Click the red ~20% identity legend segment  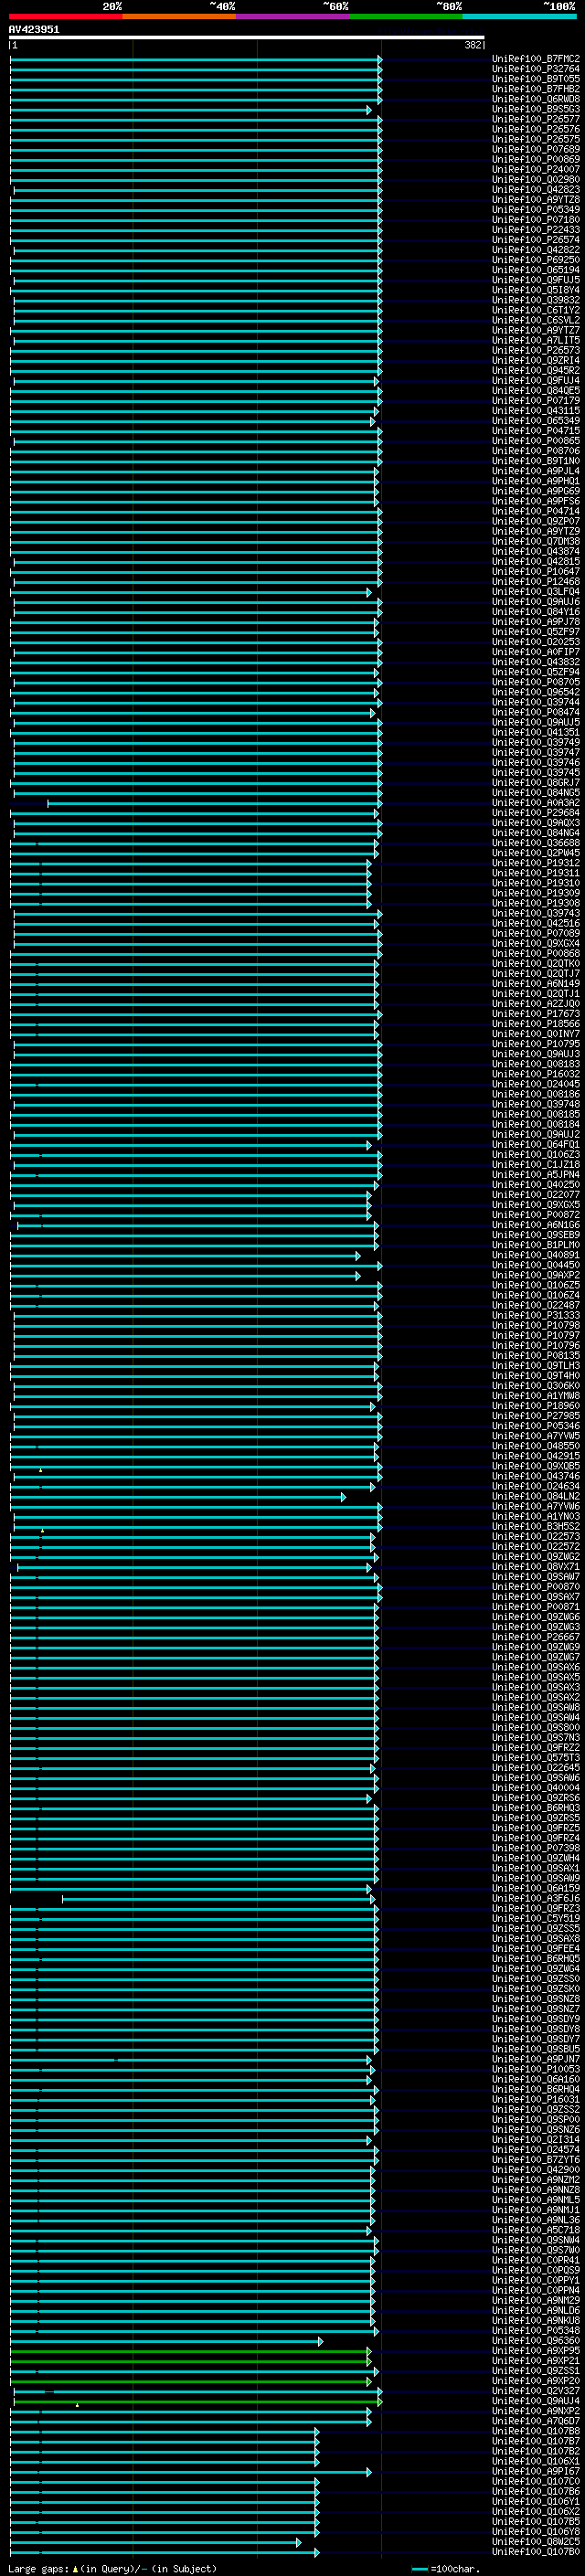pos(65,16)
